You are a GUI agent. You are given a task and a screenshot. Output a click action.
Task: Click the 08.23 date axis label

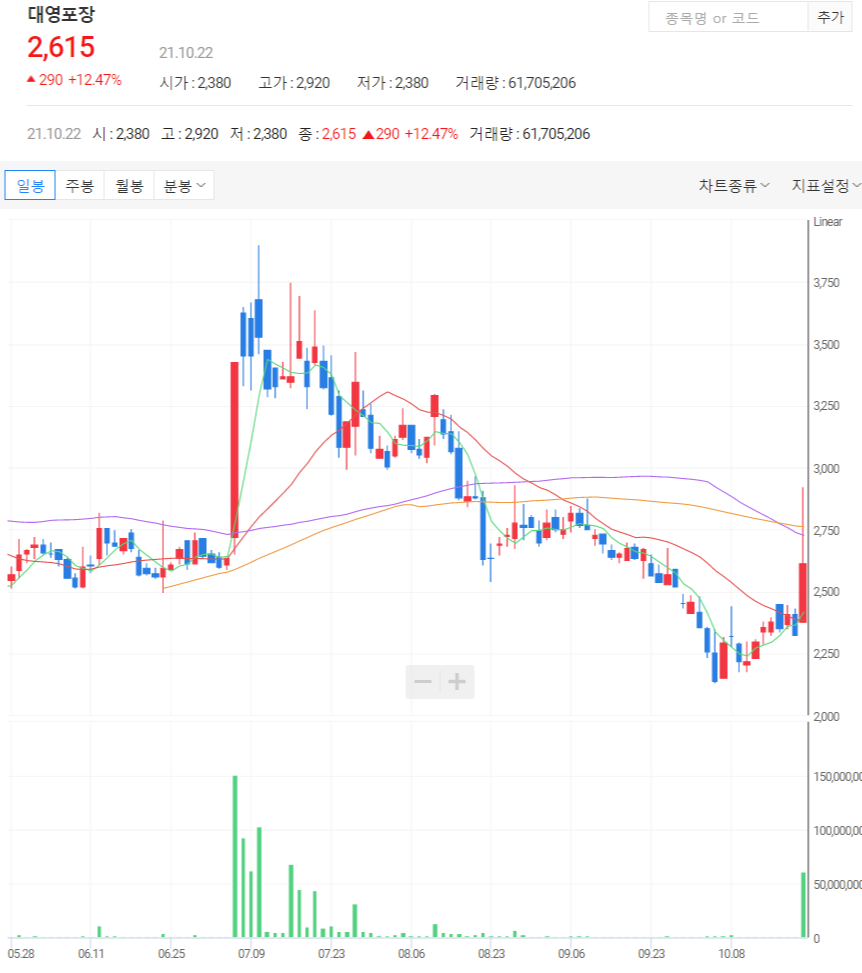coord(492,953)
